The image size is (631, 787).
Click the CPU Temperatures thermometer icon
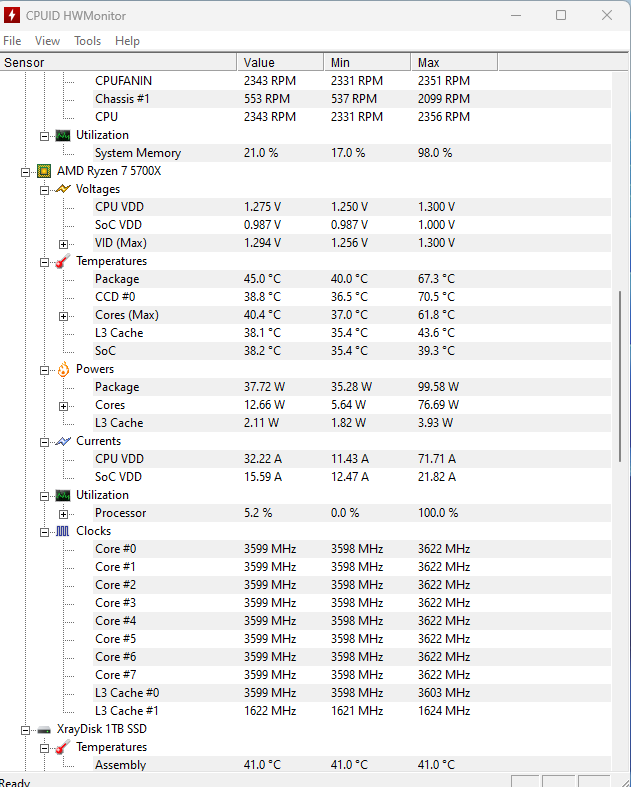pos(63,261)
